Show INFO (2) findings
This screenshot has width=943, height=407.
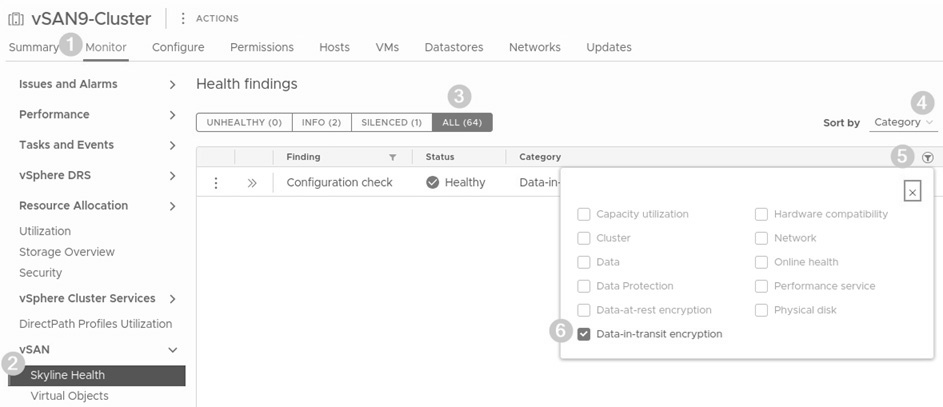(x=322, y=123)
